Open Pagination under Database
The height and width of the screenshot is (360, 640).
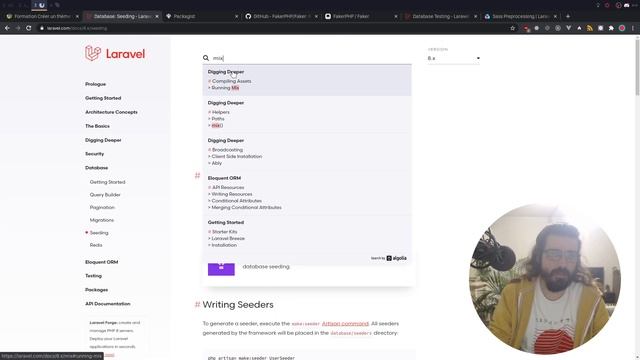pyautogui.click(x=102, y=207)
